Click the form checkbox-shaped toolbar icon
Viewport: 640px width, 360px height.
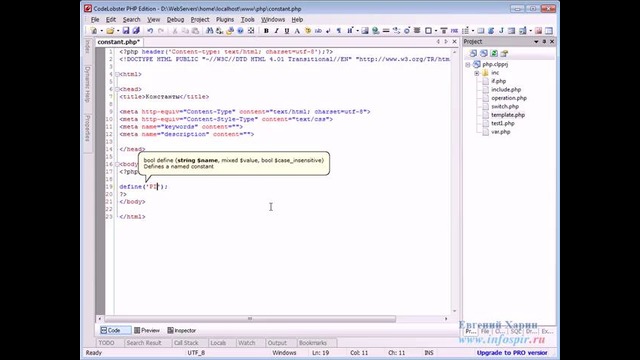coord(428,31)
